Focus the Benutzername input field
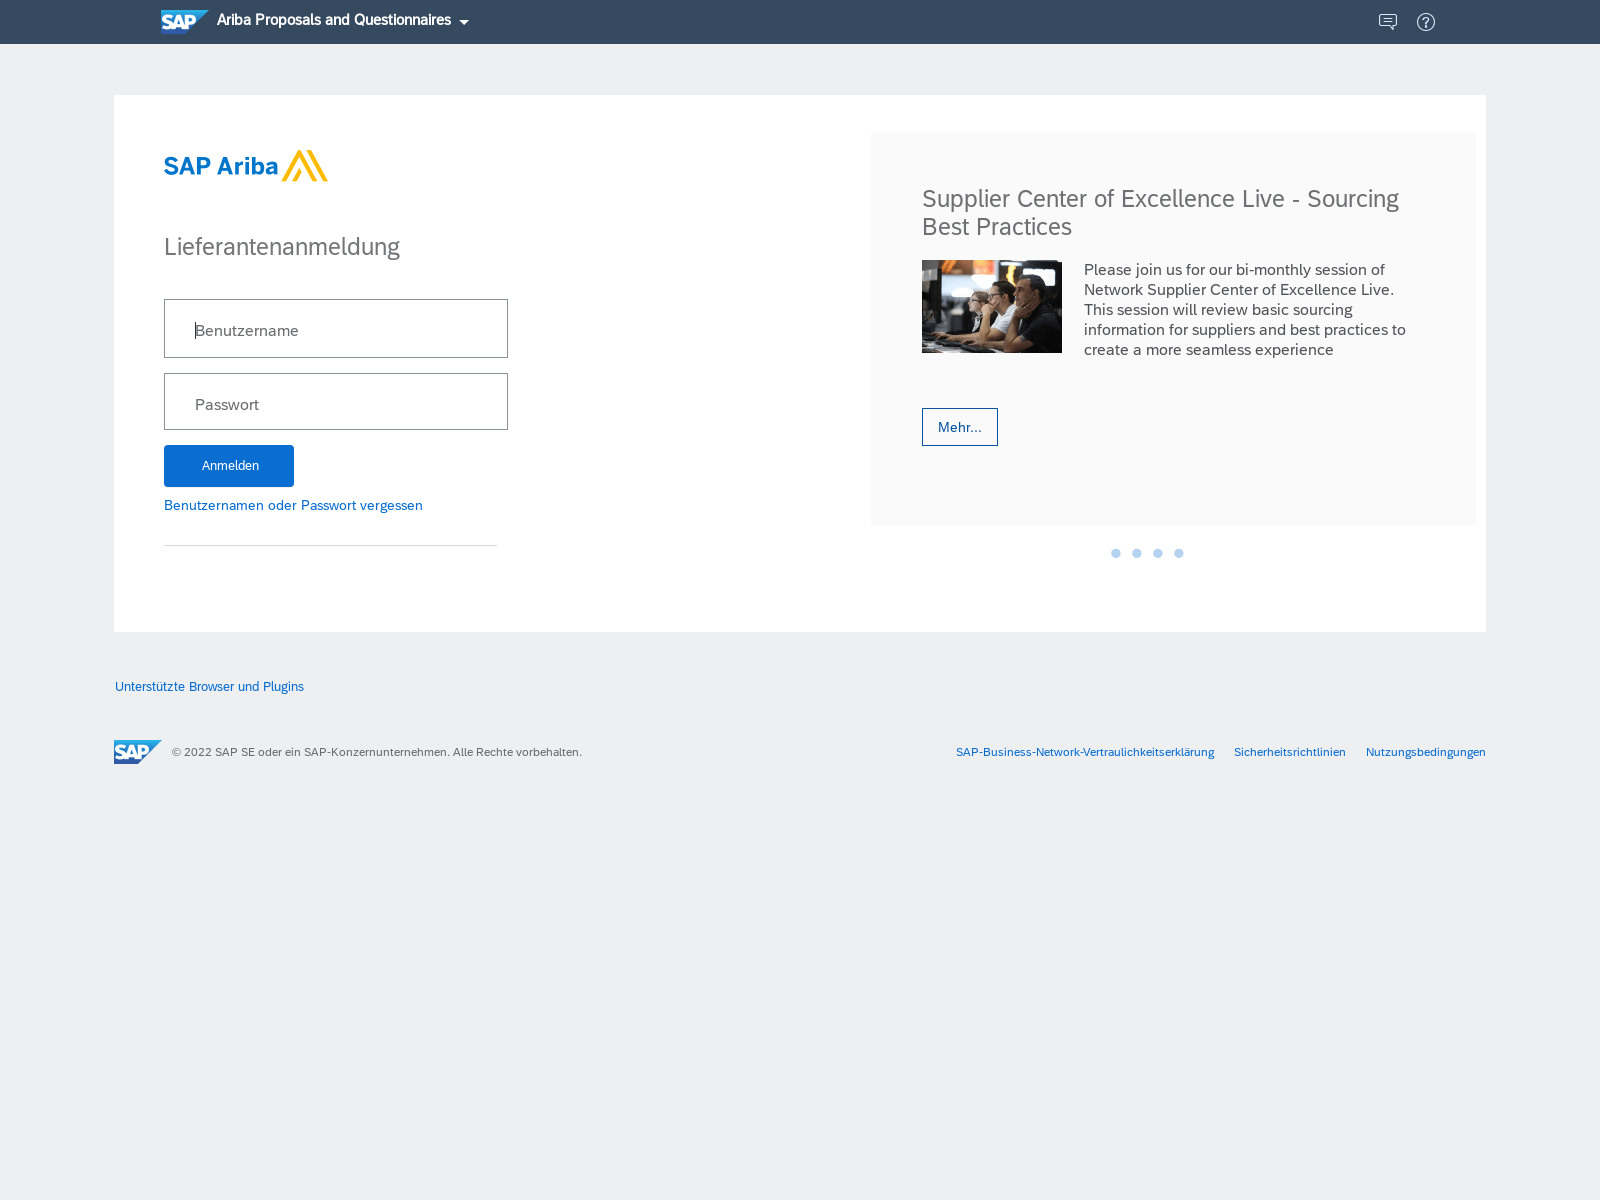Image resolution: width=1600 pixels, height=1200 pixels. pyautogui.click(x=336, y=328)
